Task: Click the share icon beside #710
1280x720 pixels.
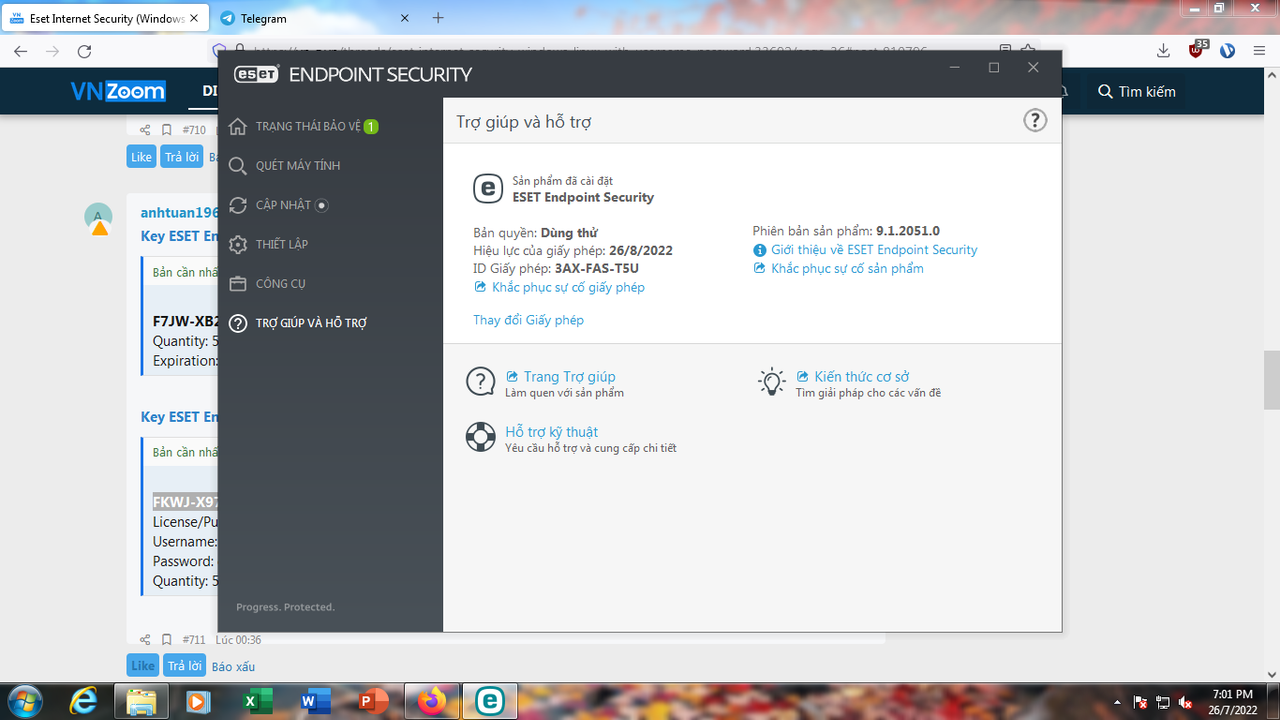Action: tap(145, 130)
